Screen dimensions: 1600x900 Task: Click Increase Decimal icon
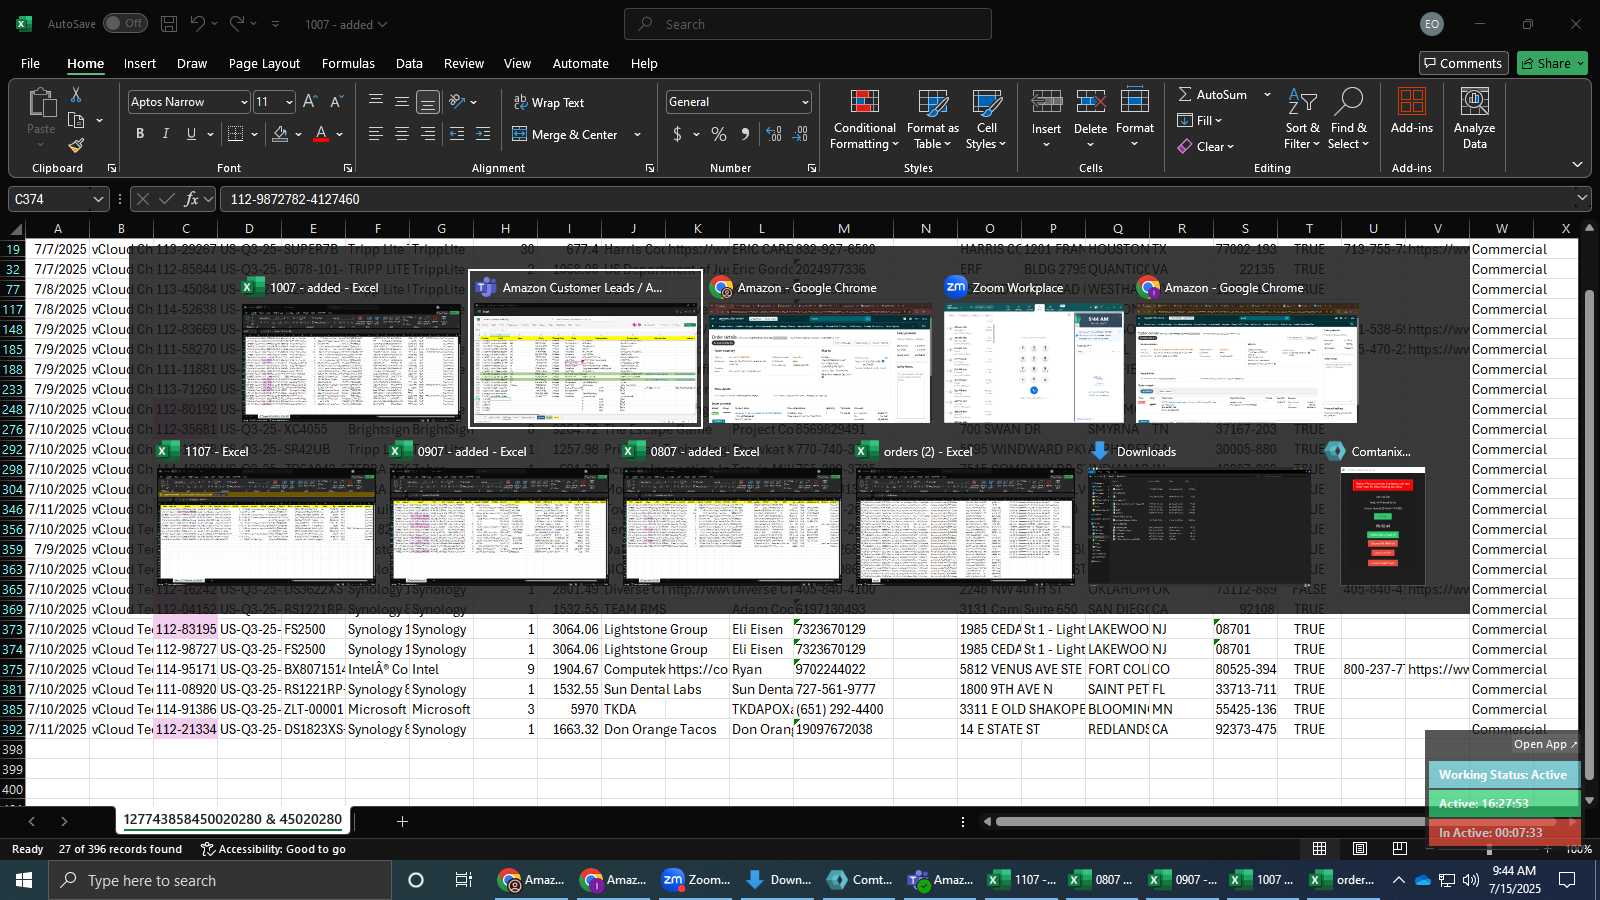tap(774, 134)
